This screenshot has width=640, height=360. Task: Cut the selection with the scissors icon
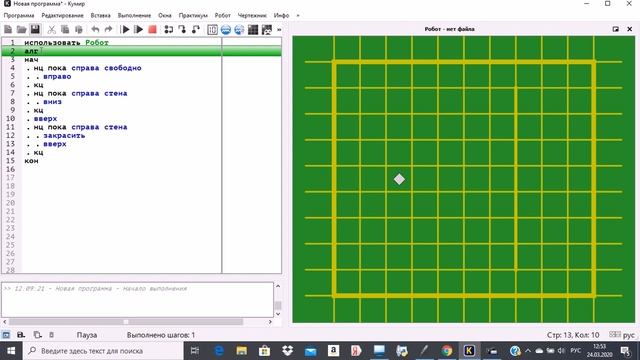click(x=51, y=29)
